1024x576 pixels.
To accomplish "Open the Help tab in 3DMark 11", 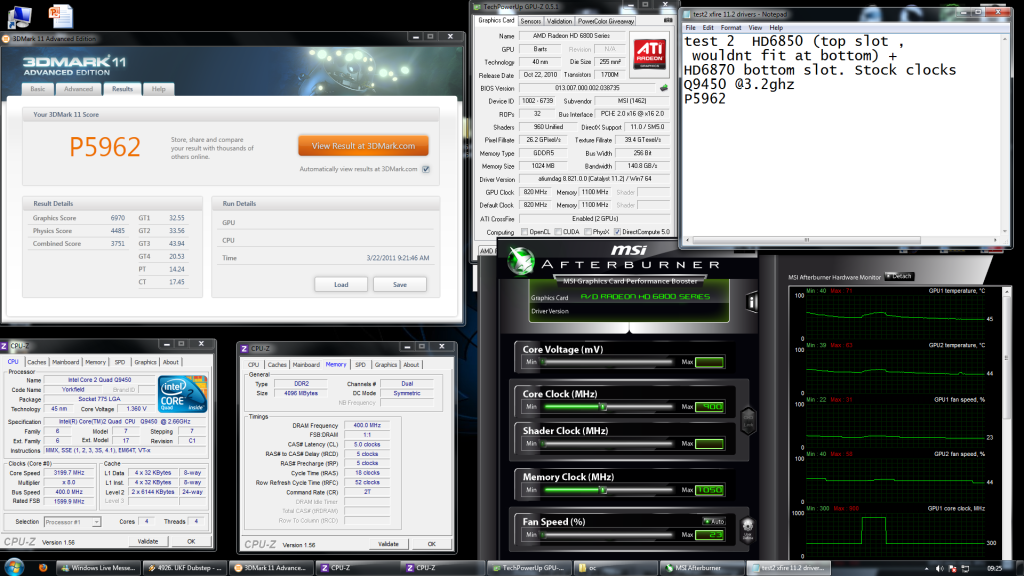I will point(158,89).
